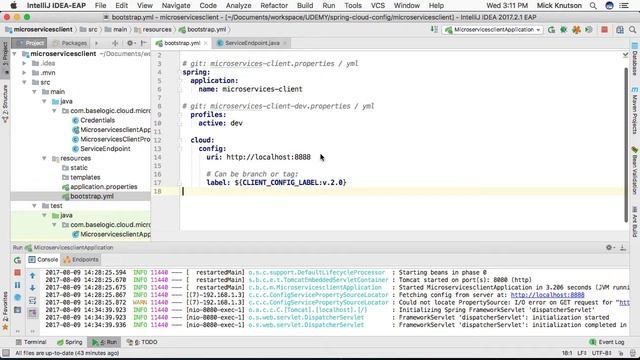The height and width of the screenshot is (360, 640).
Task: Open MicroservicesclientApplication run configuration dropdown
Action: pyautogui.click(x=493, y=30)
